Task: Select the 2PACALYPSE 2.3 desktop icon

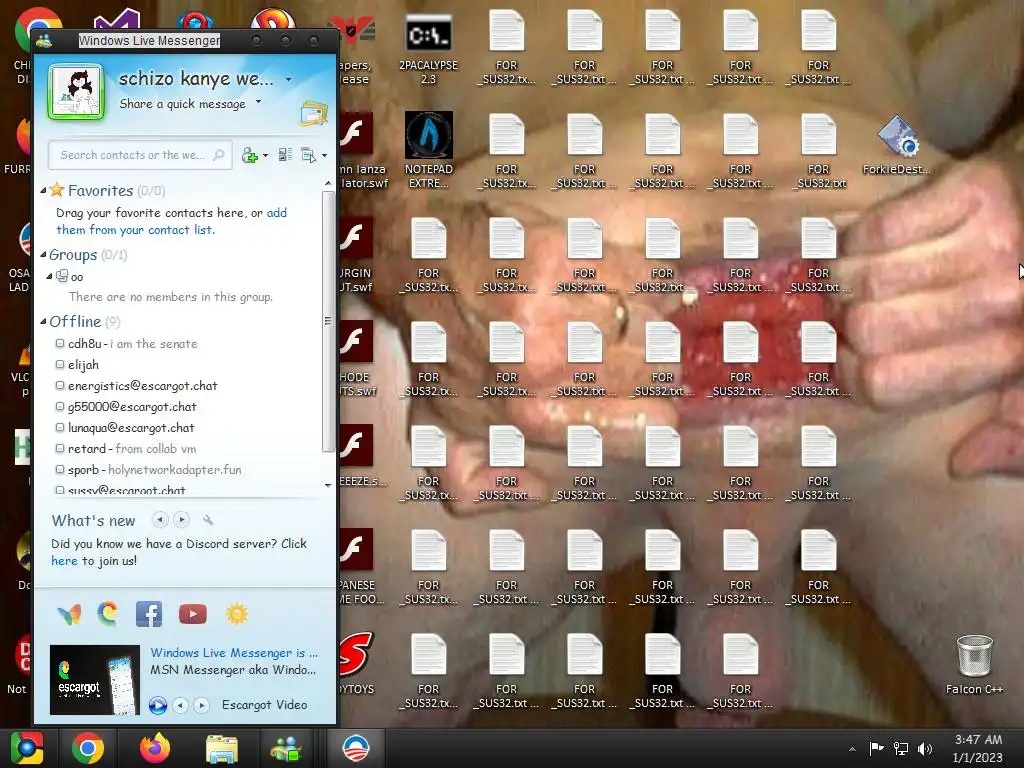Action: point(428,50)
